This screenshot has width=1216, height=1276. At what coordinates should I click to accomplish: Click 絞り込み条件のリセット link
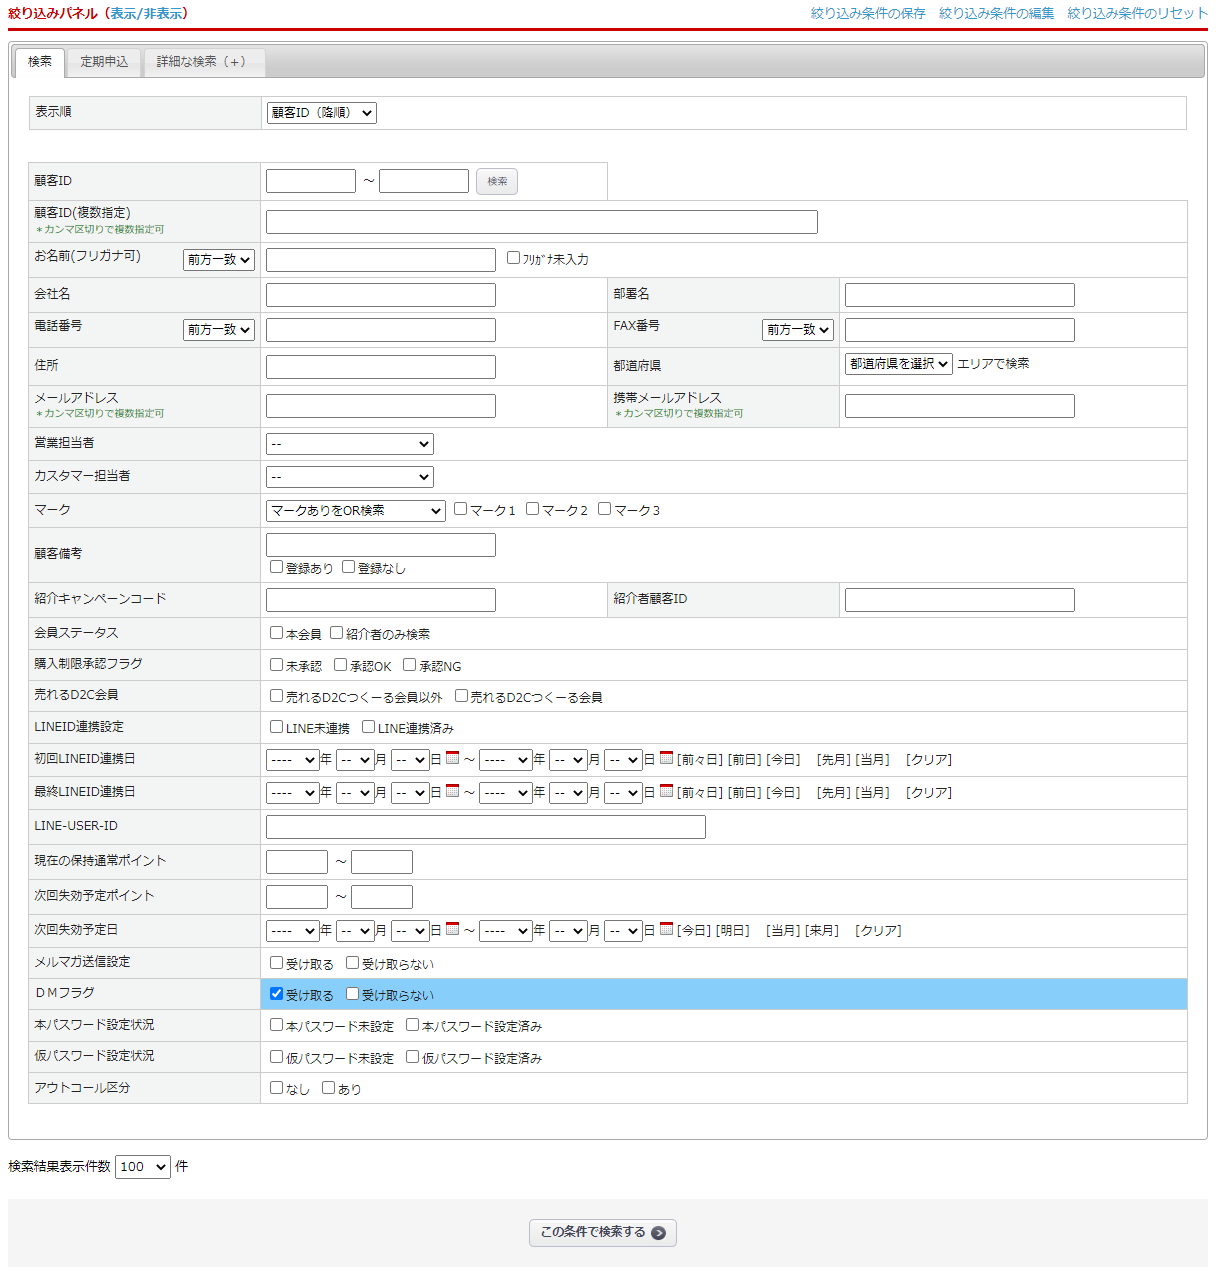point(1137,14)
